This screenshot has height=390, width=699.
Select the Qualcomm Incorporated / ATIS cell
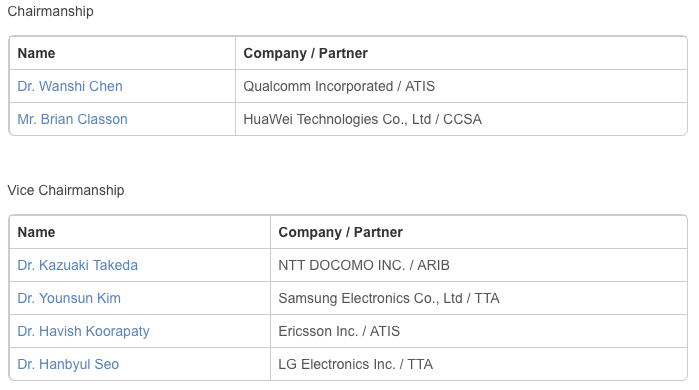pos(461,86)
